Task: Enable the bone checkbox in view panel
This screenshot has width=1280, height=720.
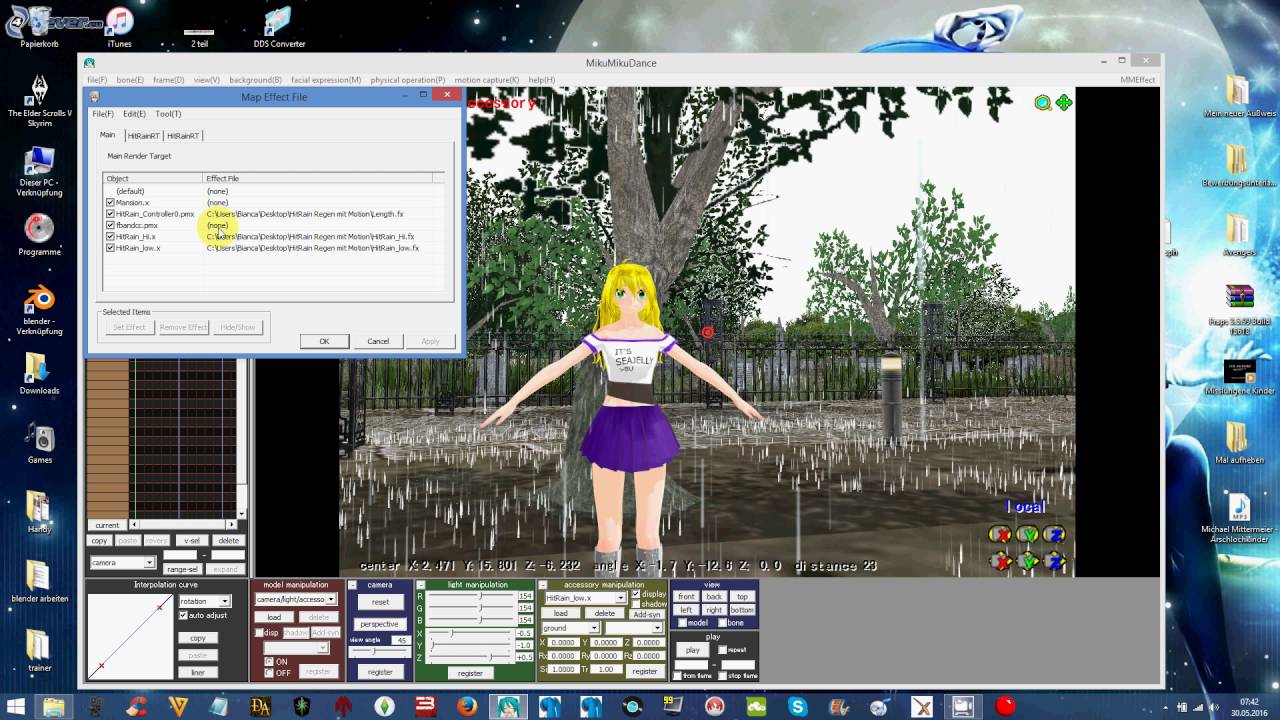Action: pyautogui.click(x=722, y=623)
